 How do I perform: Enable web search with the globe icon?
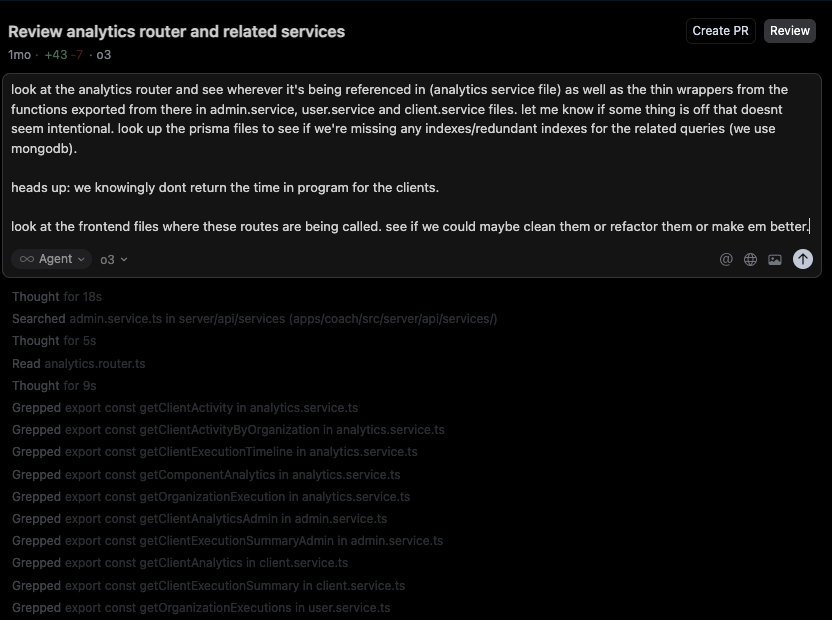750,259
